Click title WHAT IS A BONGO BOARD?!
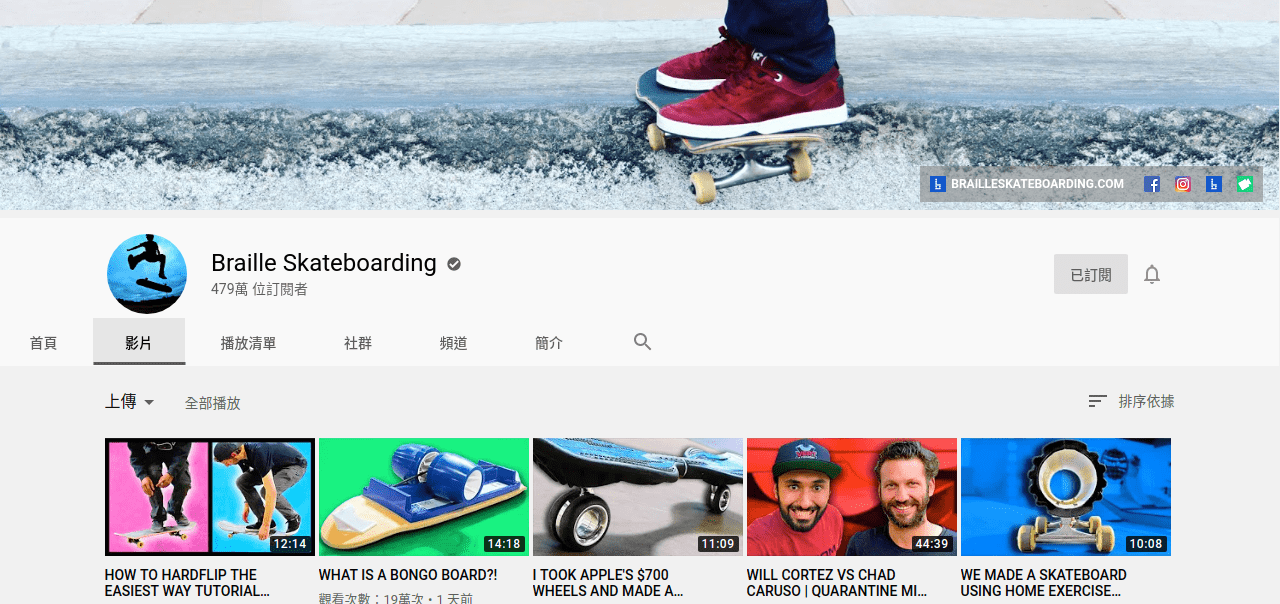The width and height of the screenshot is (1280, 604). click(x=408, y=575)
